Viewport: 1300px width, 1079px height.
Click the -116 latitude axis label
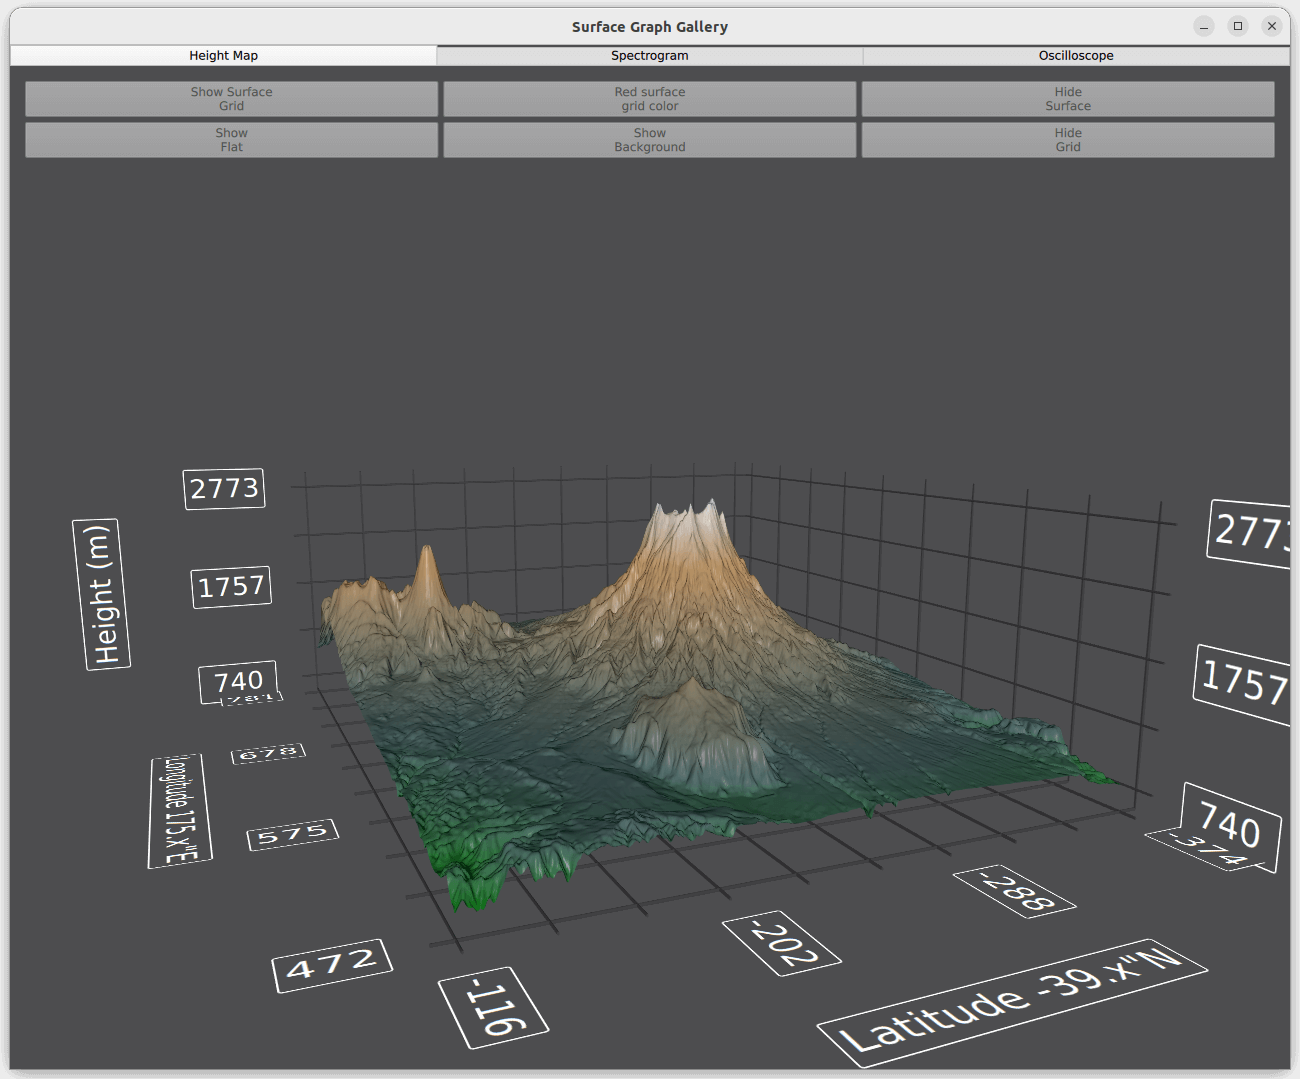[494, 1007]
